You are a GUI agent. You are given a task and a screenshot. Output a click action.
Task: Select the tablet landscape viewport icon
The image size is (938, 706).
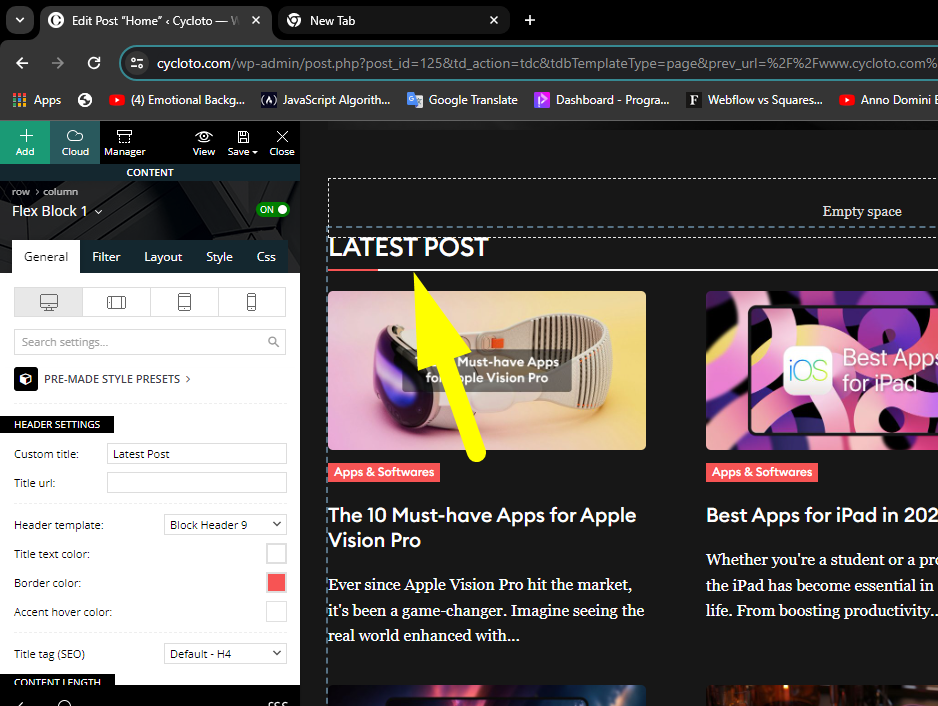pyautogui.click(x=116, y=302)
